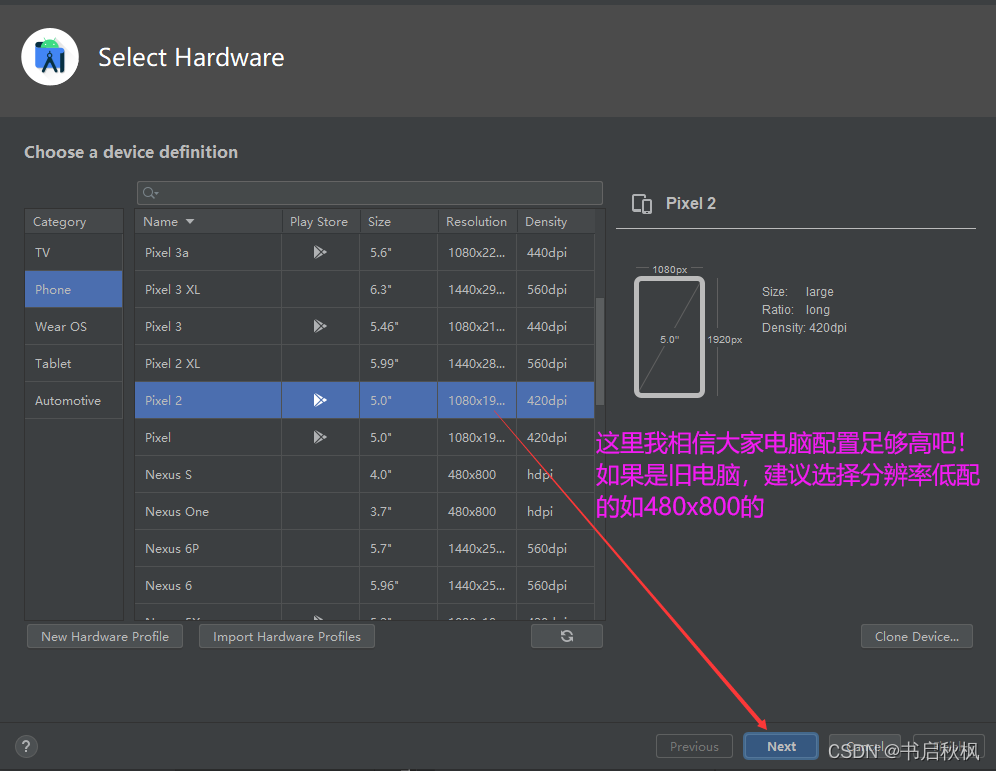996x771 pixels.
Task: Select Pixel 3 XL device row
Action: 365,289
